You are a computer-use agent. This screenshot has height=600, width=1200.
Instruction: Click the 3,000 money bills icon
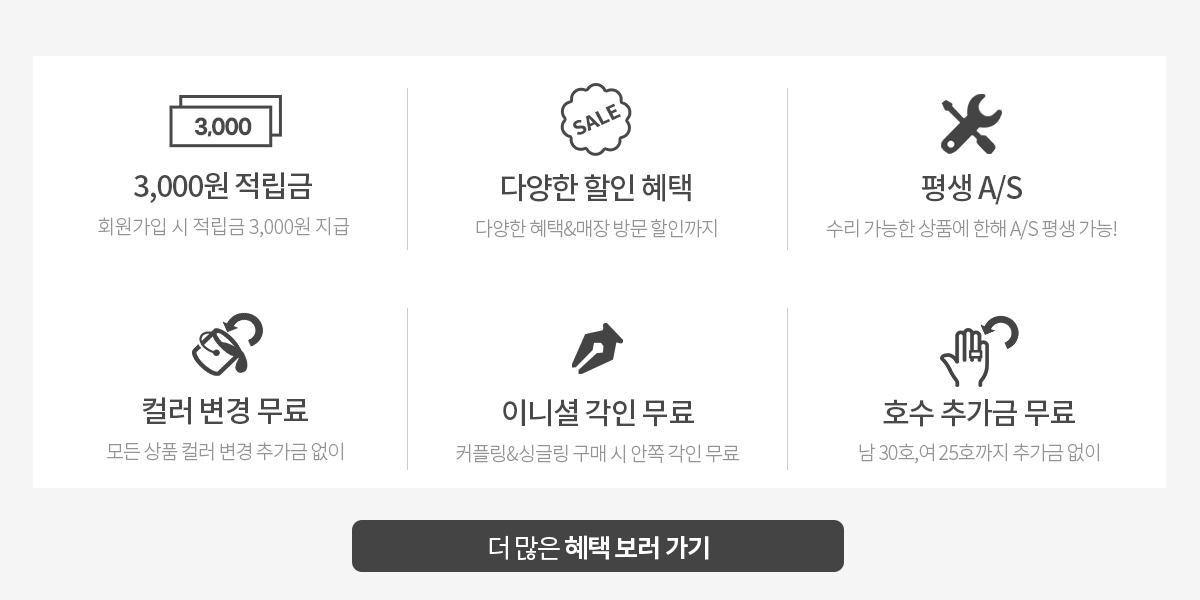[x=225, y=120]
